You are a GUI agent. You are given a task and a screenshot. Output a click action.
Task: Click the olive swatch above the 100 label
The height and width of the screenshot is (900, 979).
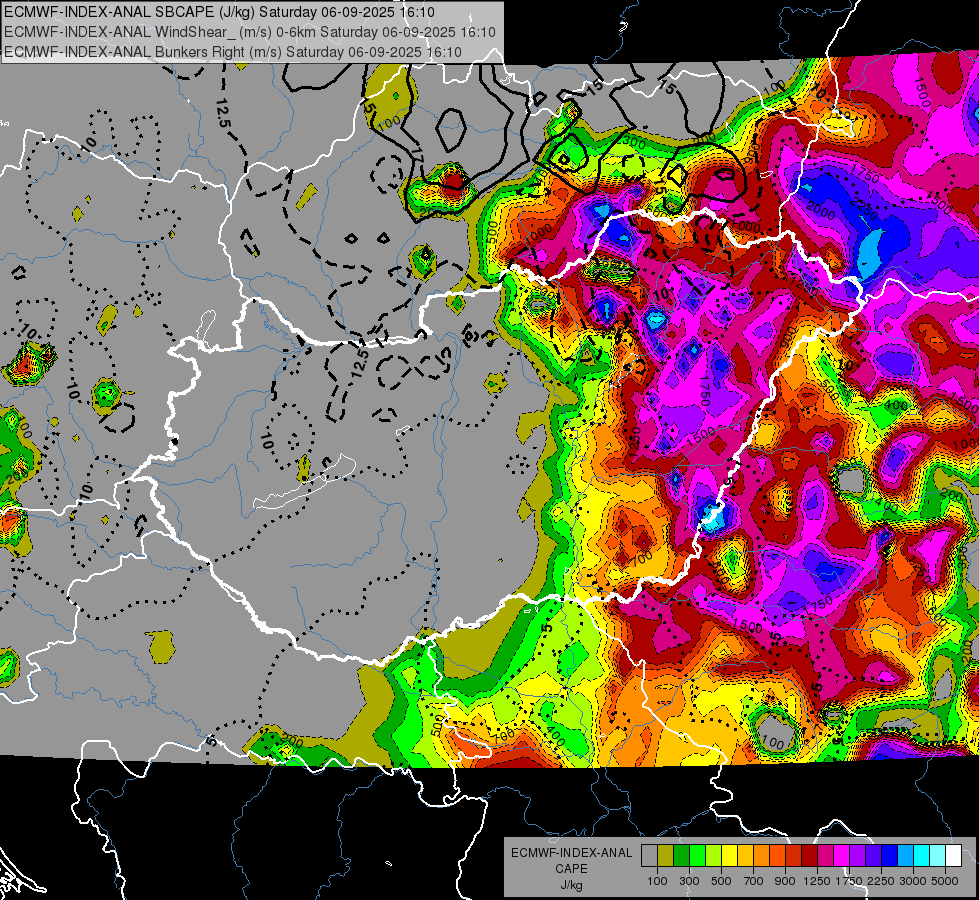click(665, 856)
